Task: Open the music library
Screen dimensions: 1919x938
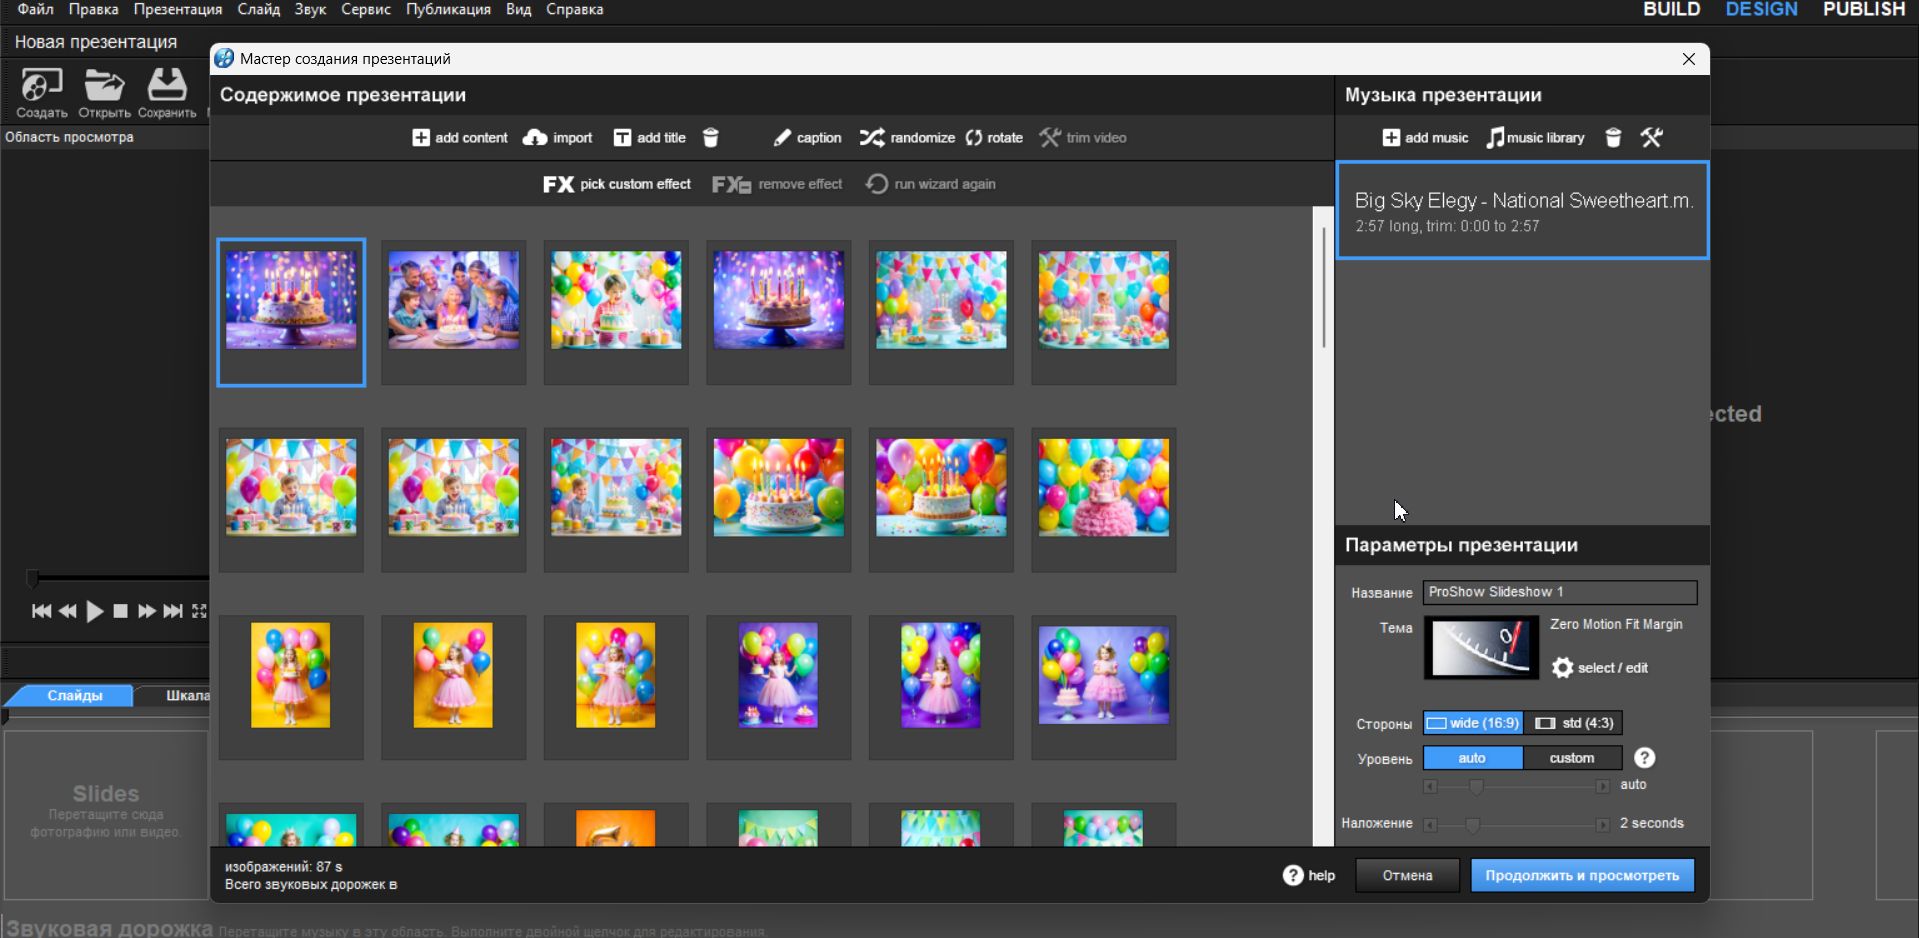Action: click(1535, 138)
